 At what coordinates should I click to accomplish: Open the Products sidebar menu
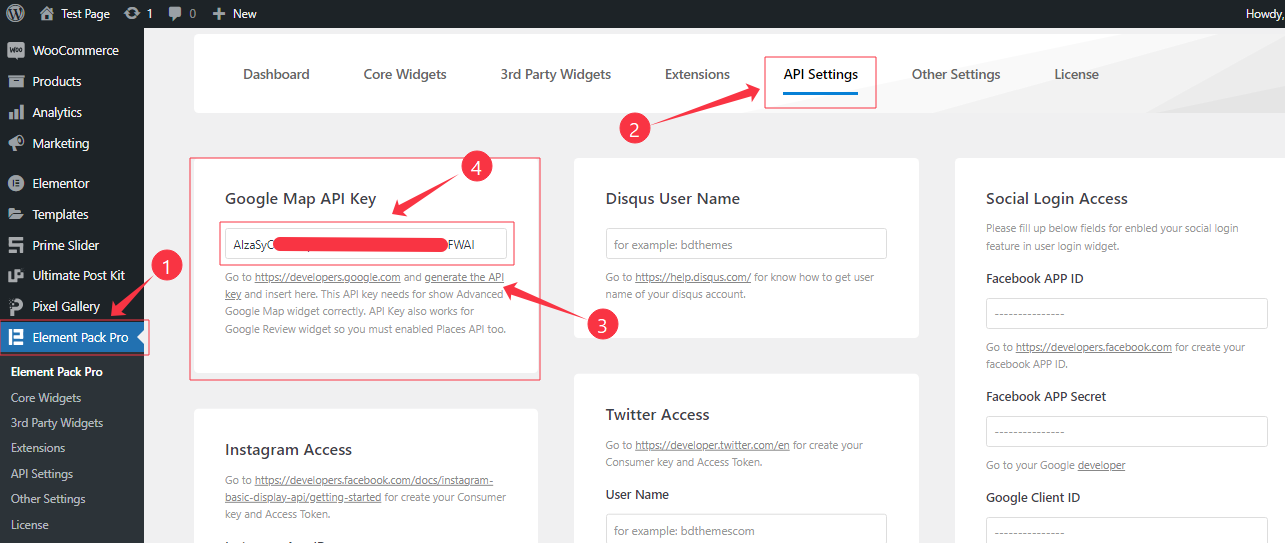point(56,81)
